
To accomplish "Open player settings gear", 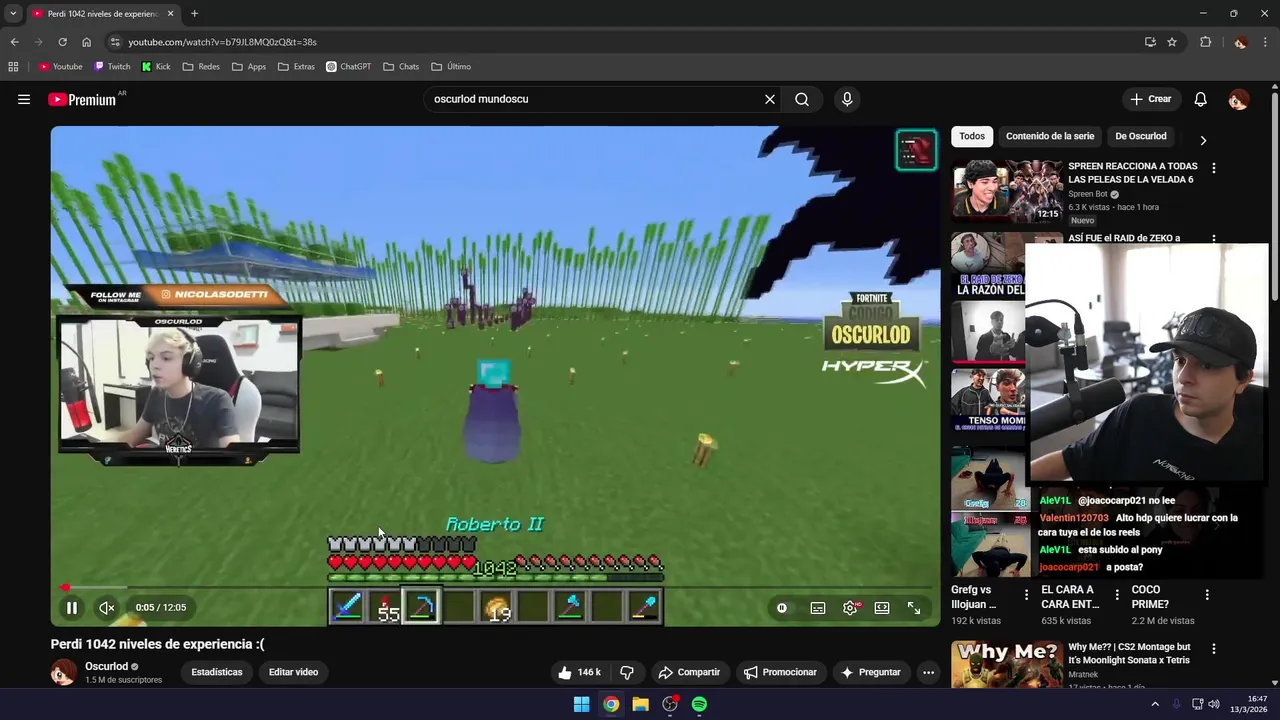I will (x=850, y=607).
